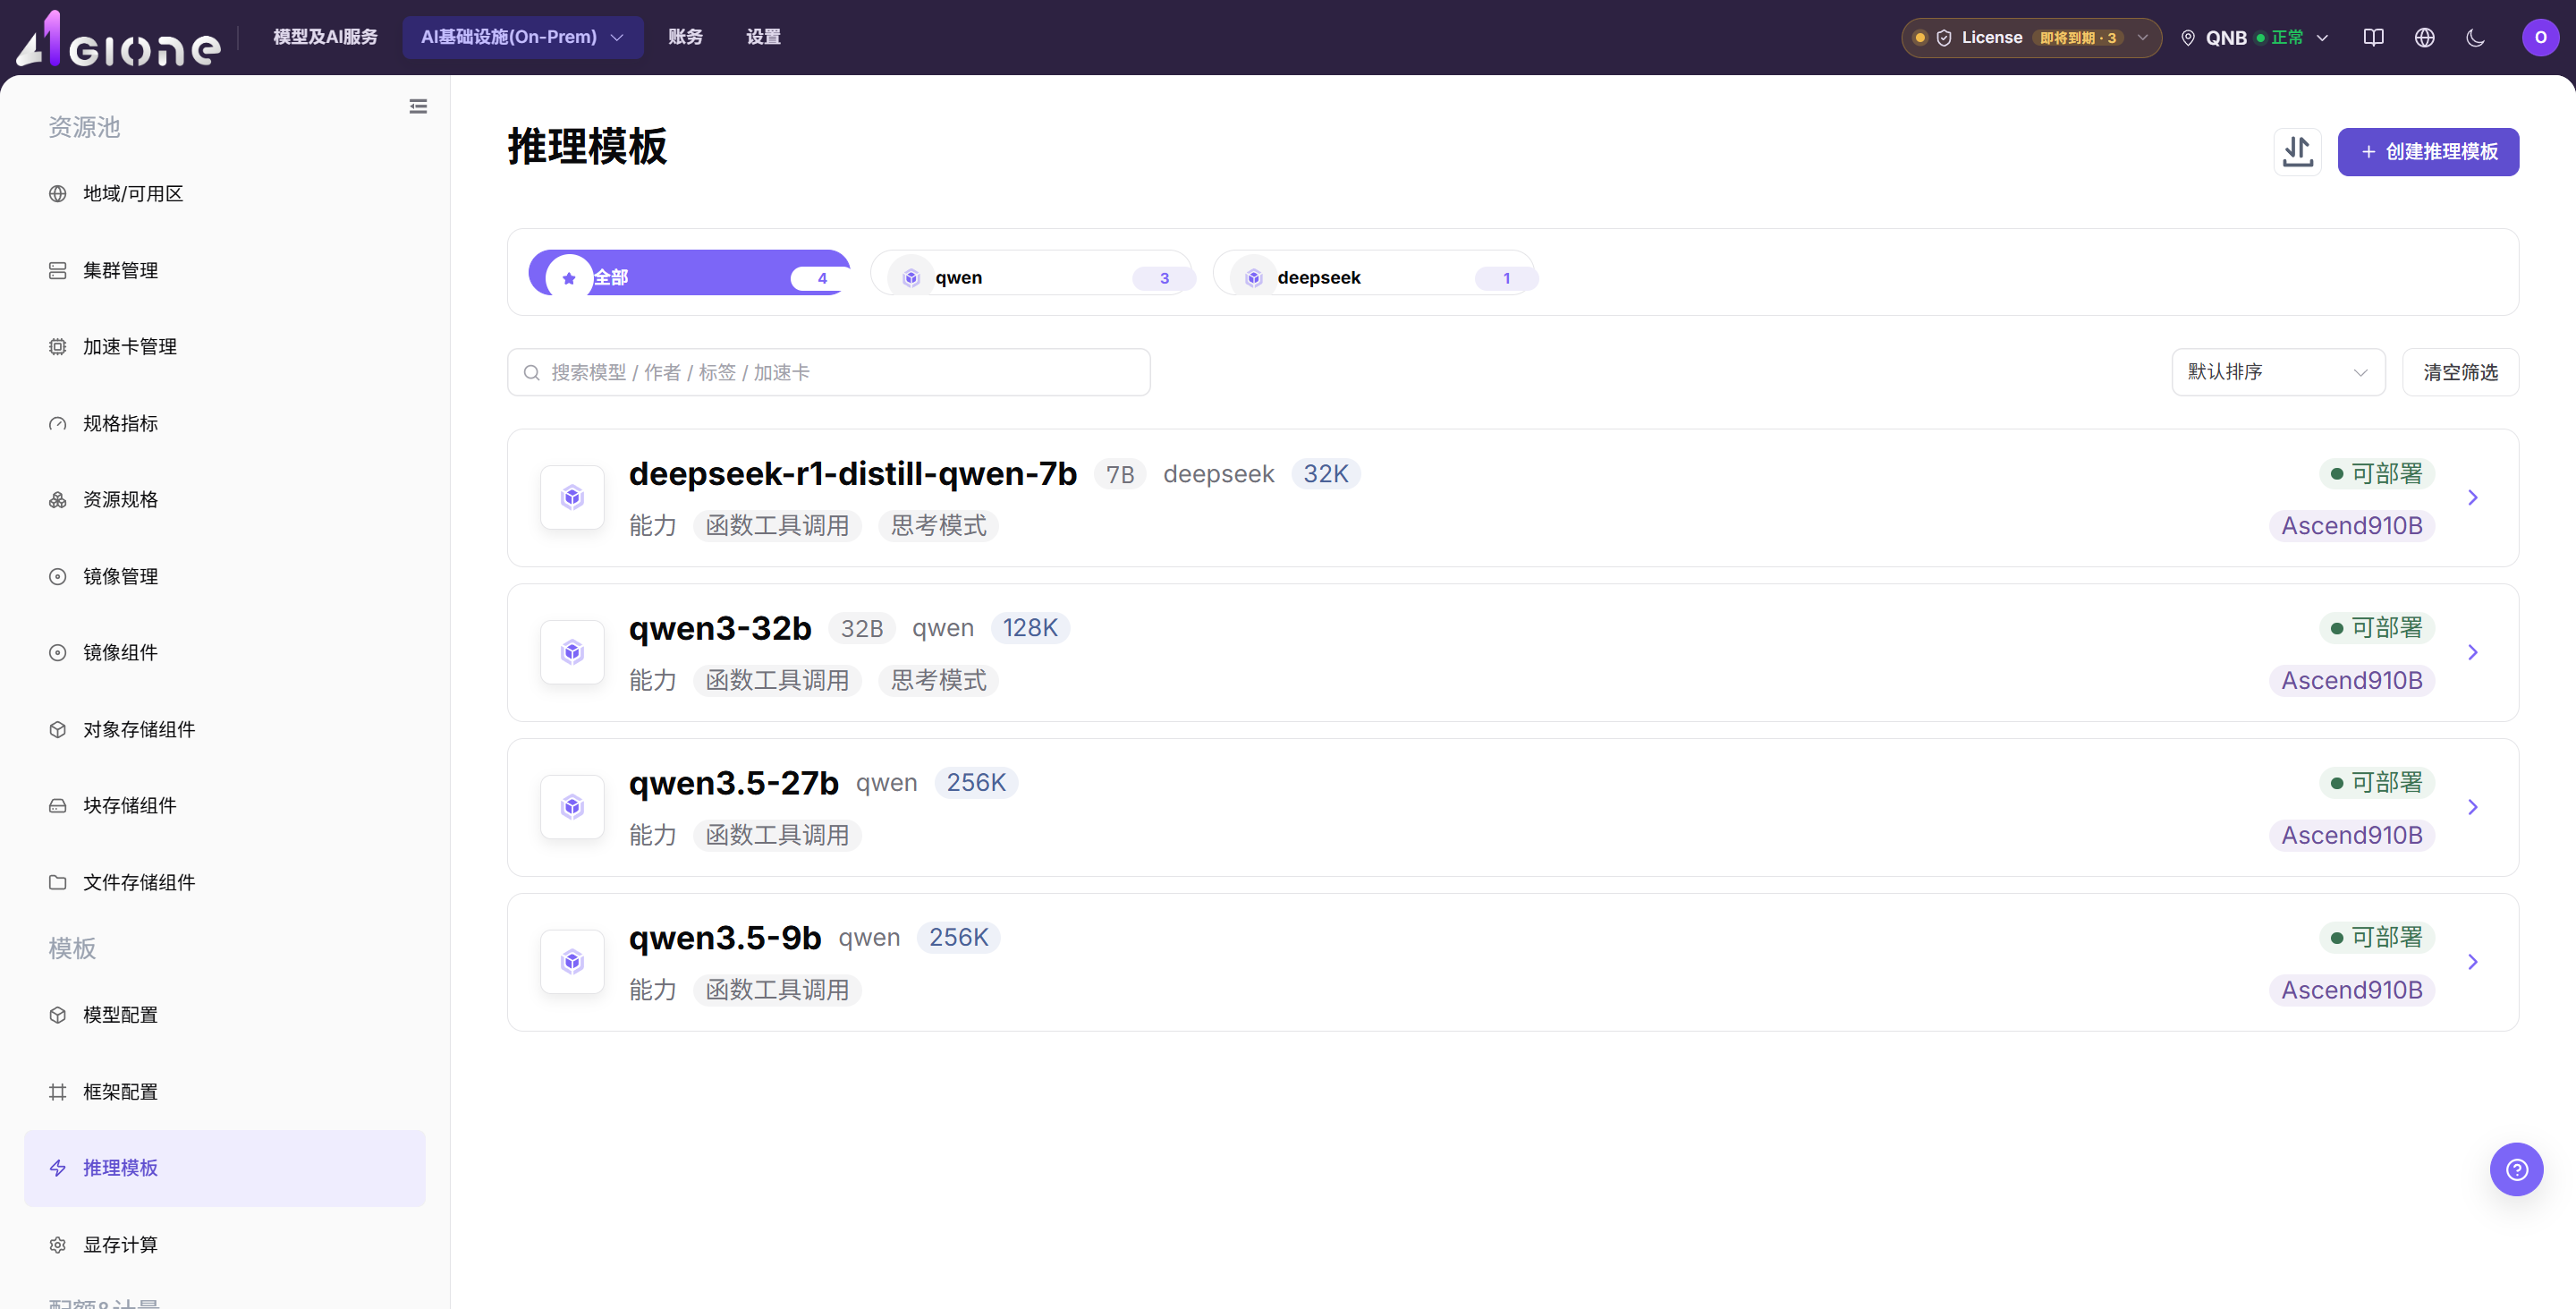Click the search magnifier icon
Screen dimensions: 2576x1309
(x=531, y=372)
